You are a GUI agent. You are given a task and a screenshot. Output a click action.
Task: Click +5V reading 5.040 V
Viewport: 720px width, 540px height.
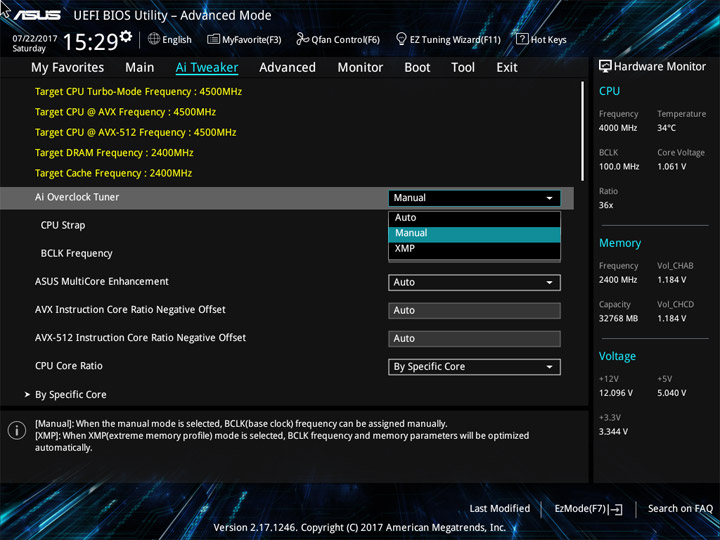click(x=671, y=393)
